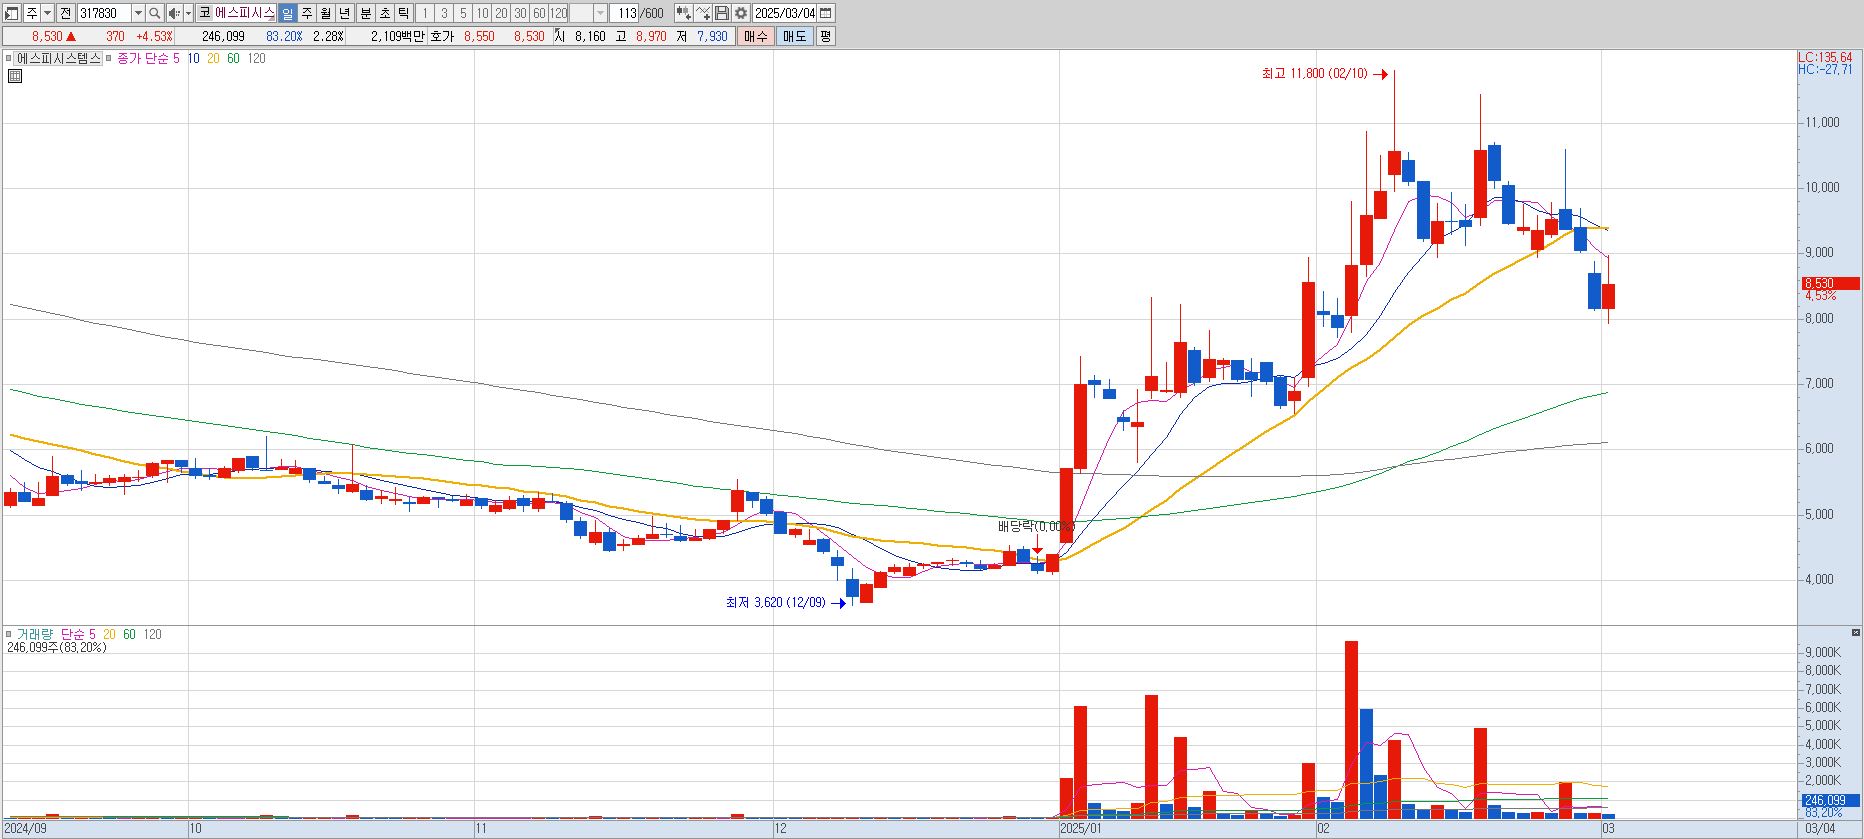Select the yearly (년) chart period
Viewport: 1864px width, 839px height.
345,13
